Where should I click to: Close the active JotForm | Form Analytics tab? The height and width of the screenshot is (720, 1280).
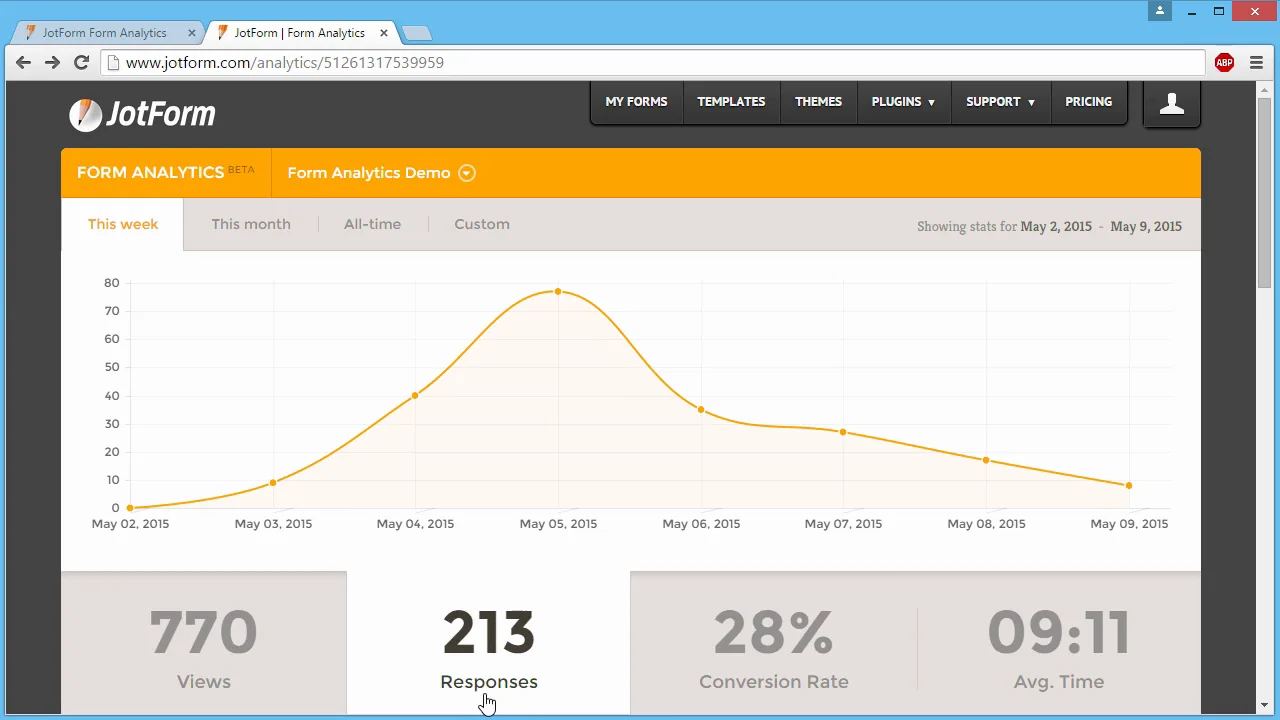click(384, 33)
